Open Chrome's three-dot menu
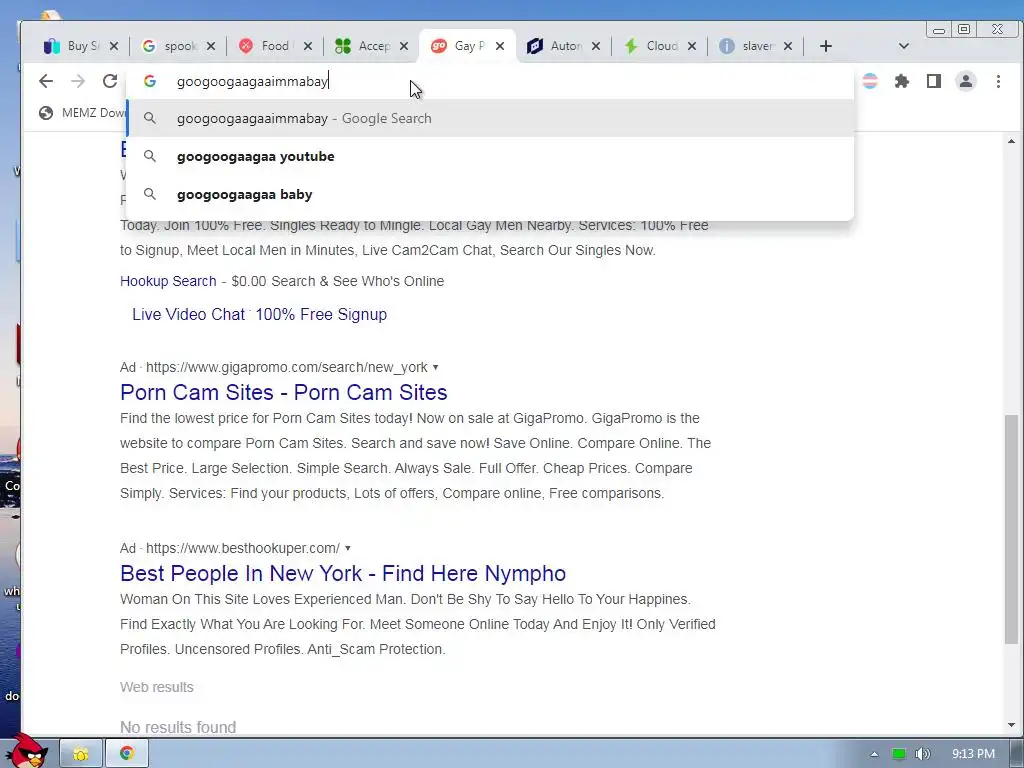1024x768 pixels. 998,81
